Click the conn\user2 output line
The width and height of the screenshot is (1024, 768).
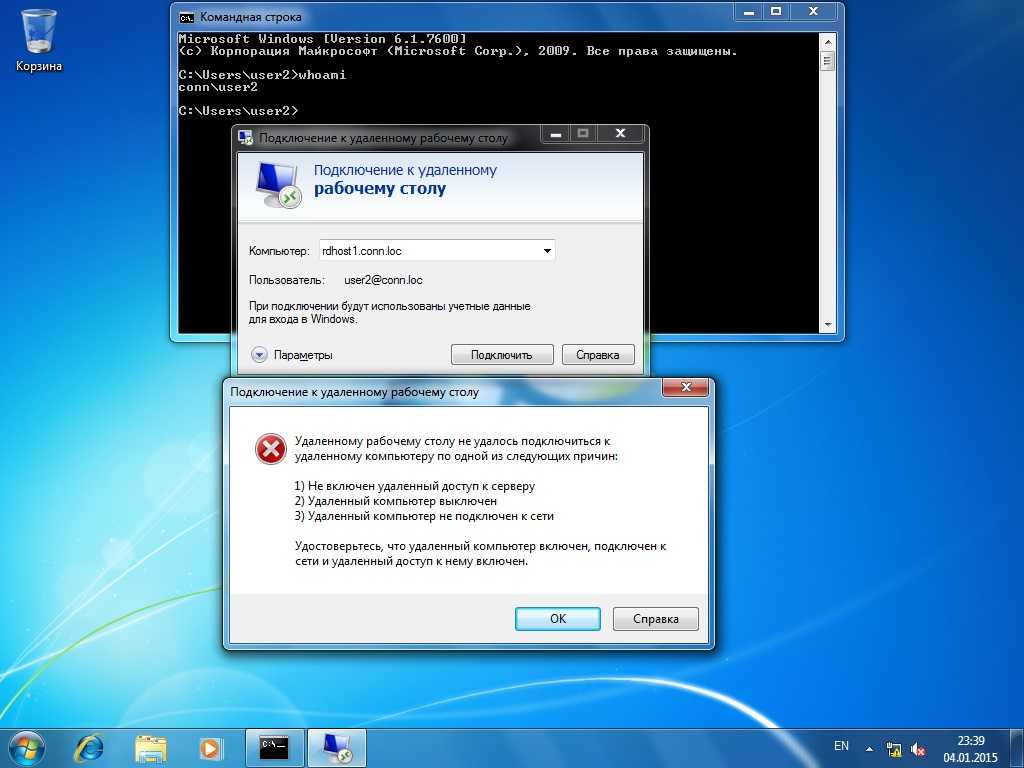coord(218,87)
